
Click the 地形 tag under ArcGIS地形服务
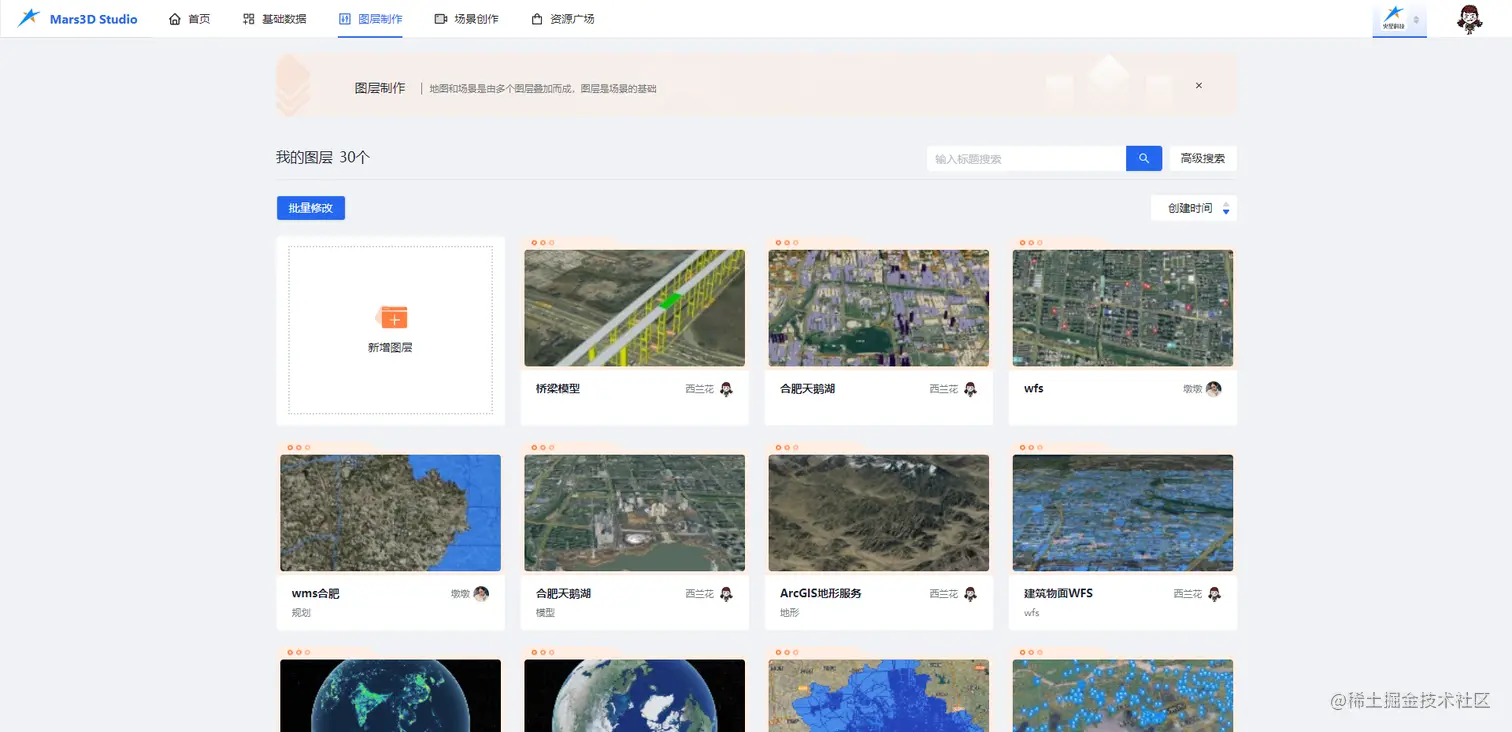(789, 612)
